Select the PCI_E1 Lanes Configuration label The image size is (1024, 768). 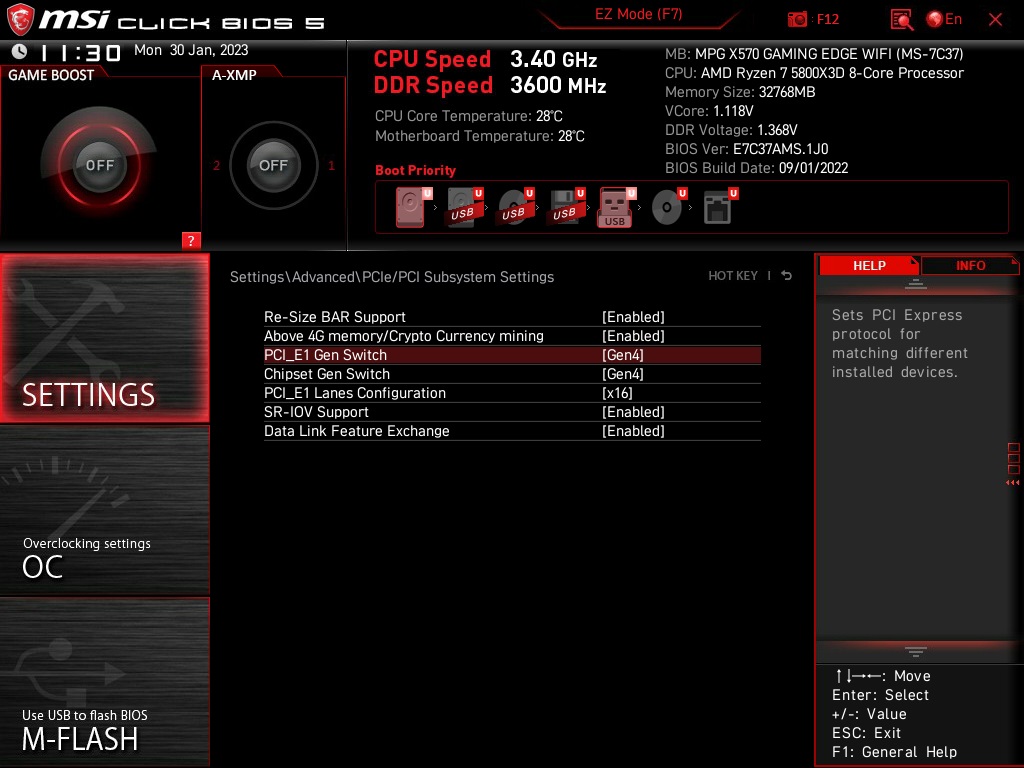coord(355,392)
